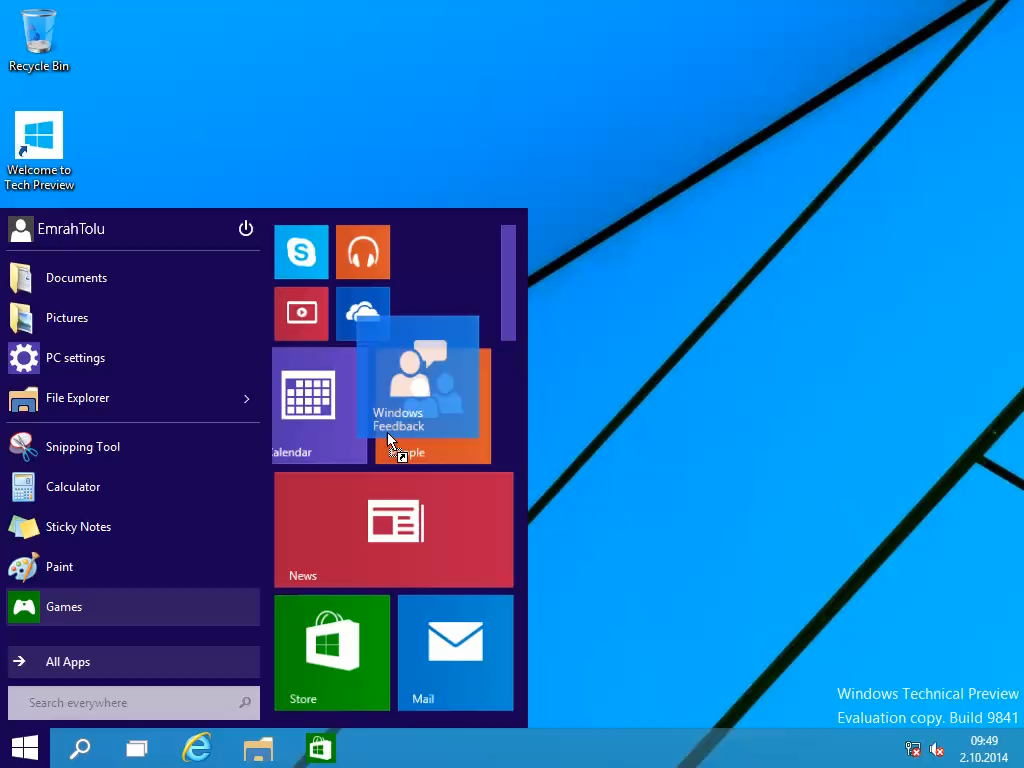The image size is (1024, 768).
Task: Click the Start menu tiles scrollbar
Action: (508, 283)
